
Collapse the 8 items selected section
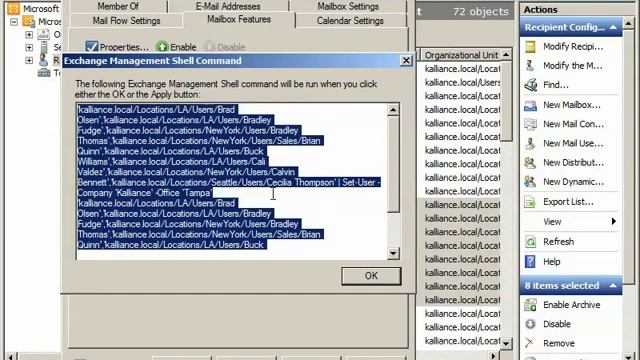click(613, 286)
